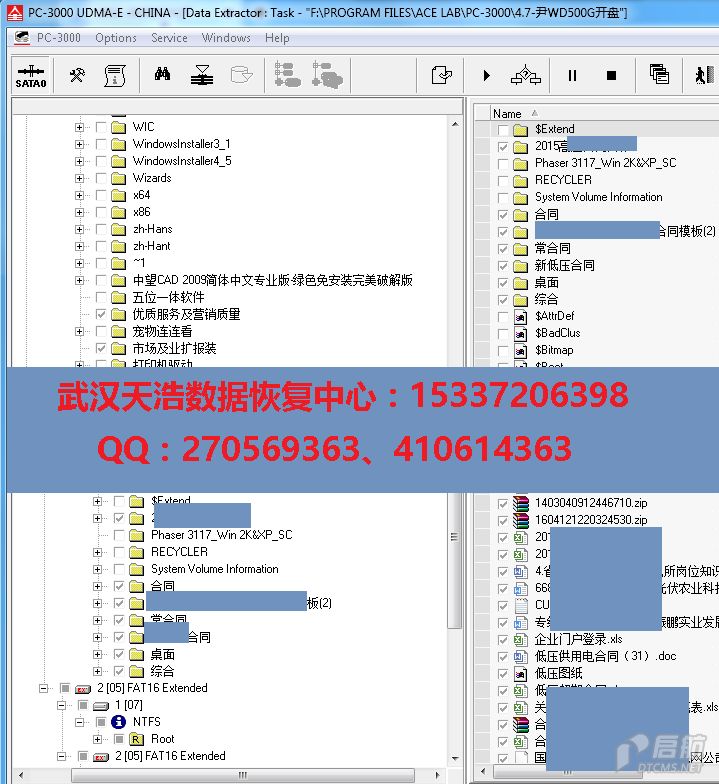Viewport: 719px width, 784px height.
Task: Expand the x64 folder node
Action: (79, 195)
